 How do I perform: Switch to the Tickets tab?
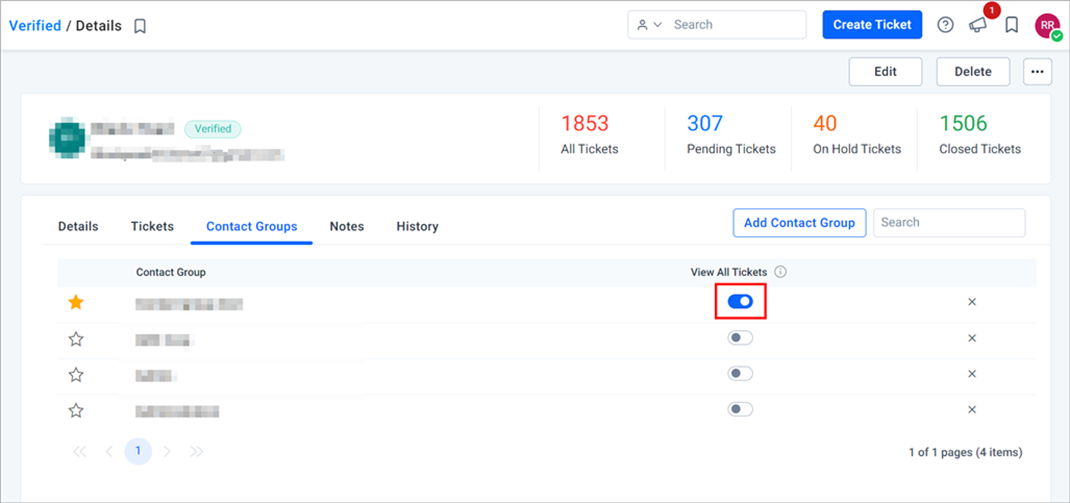pos(152,226)
